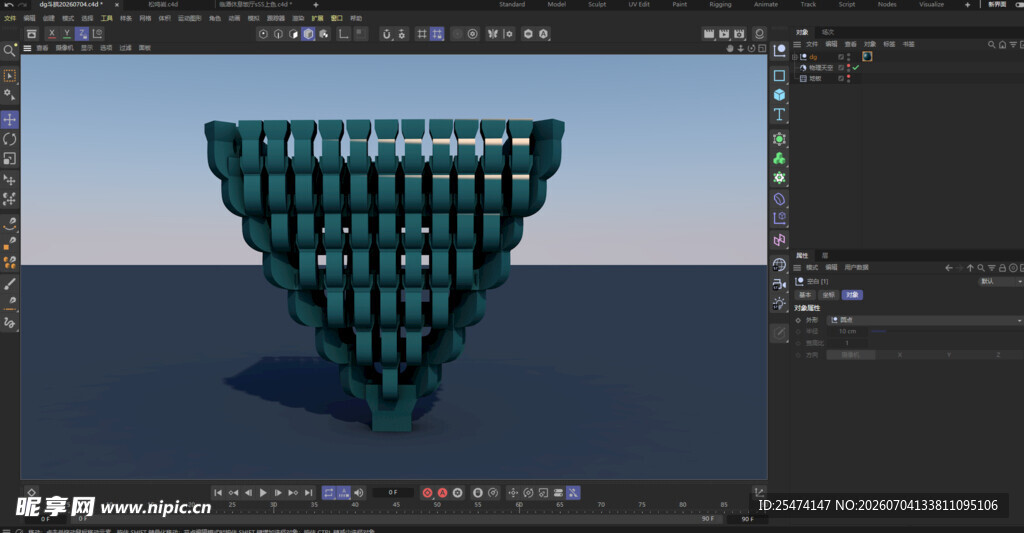The width and height of the screenshot is (1024, 533).
Task: Switch to the Sculpt layout tab
Action: click(x=597, y=5)
